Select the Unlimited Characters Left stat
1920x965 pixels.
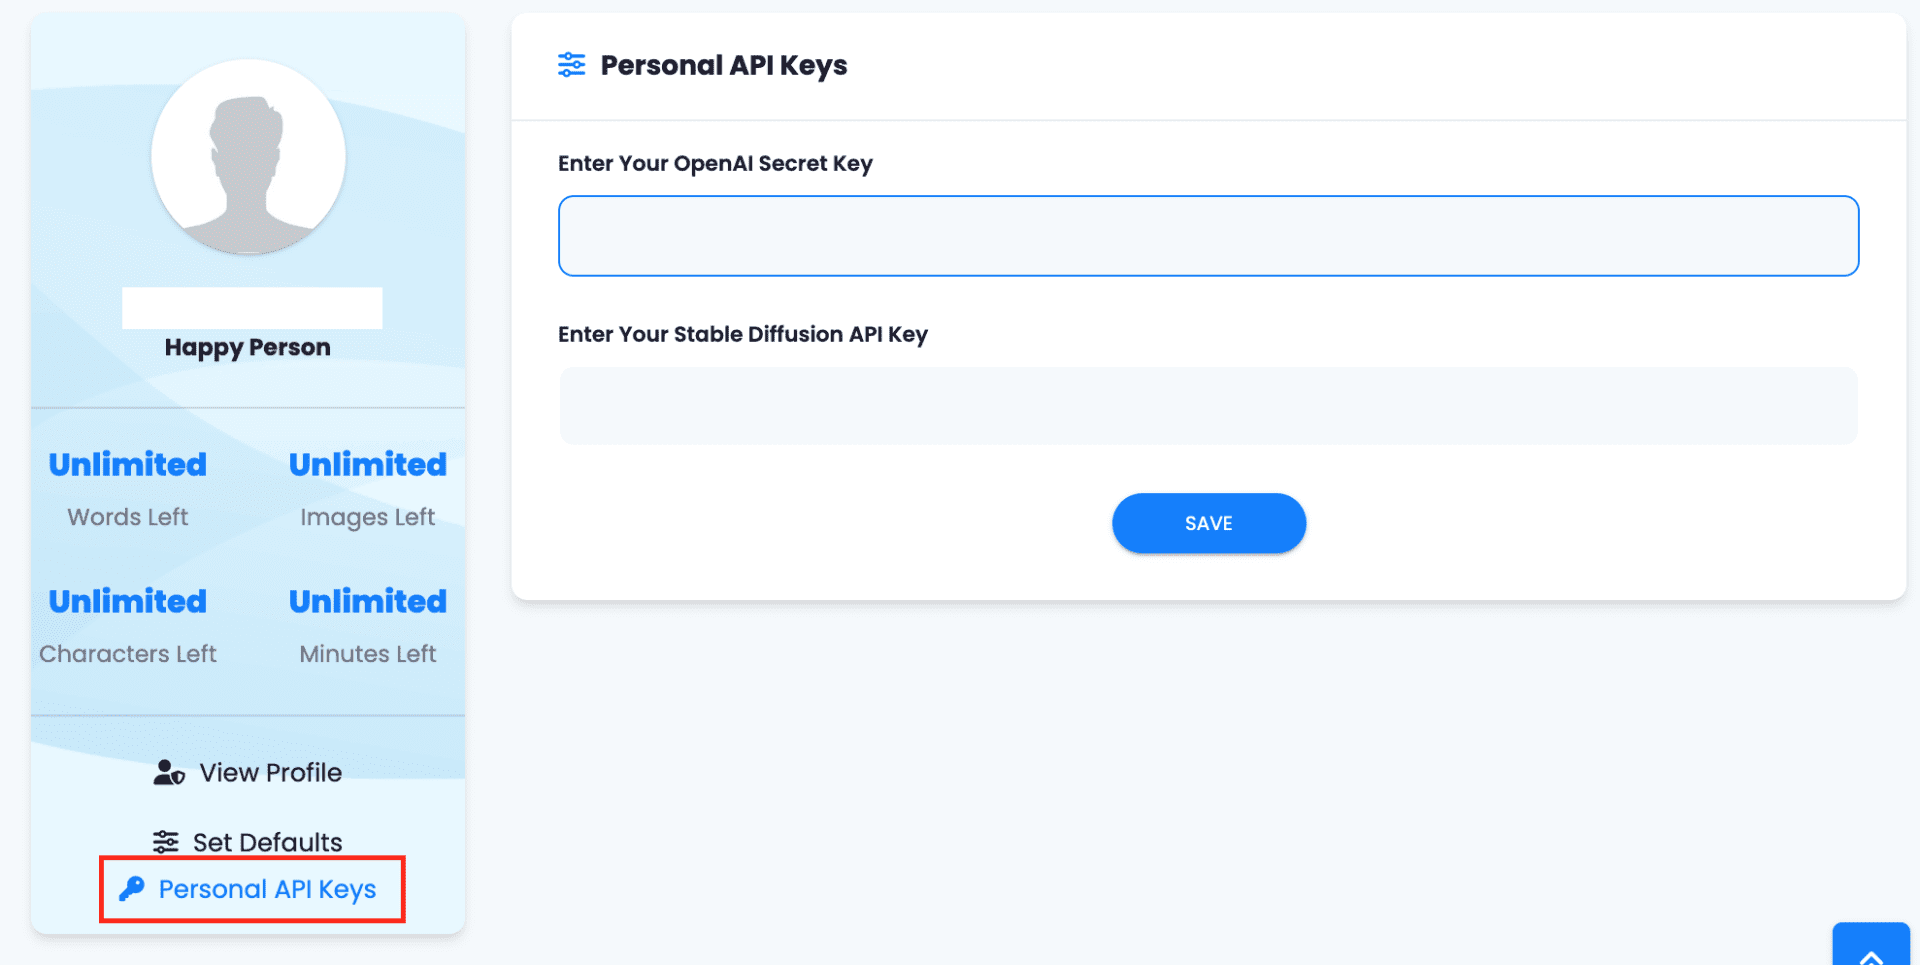[x=128, y=625]
